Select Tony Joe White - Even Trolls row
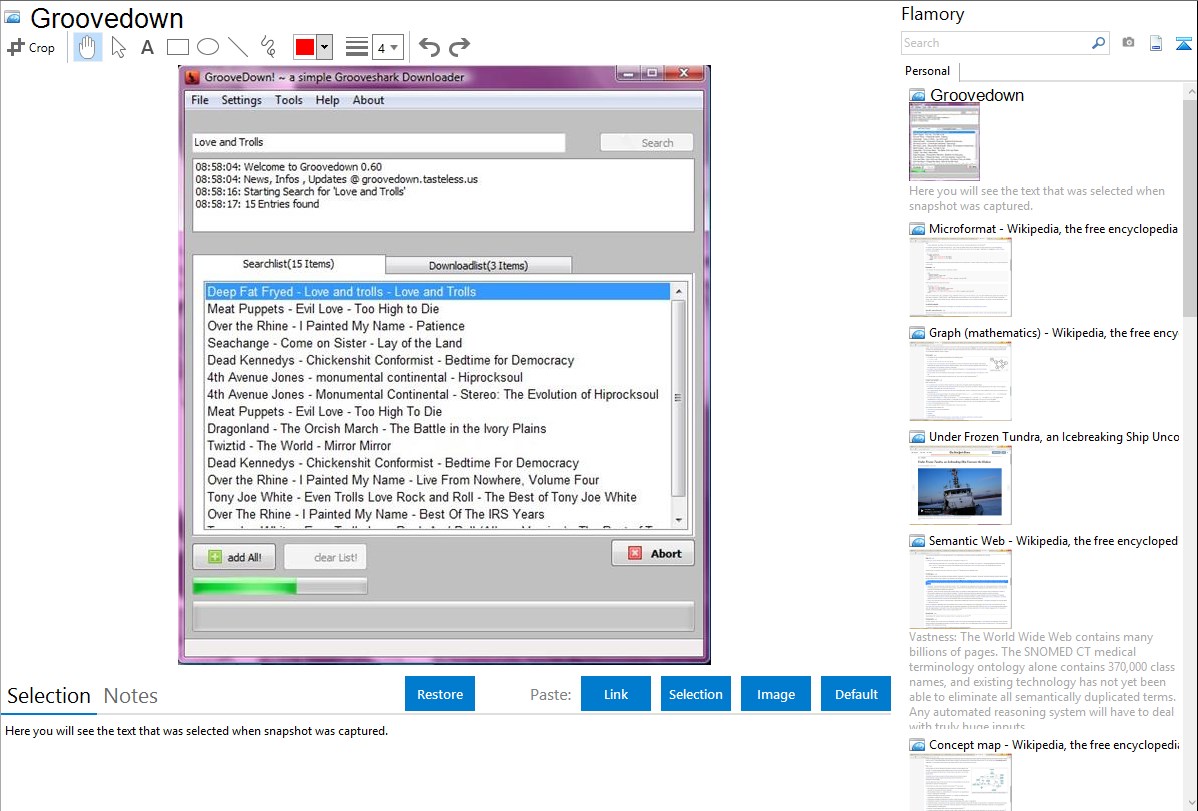Screen dimensions: 1198x811 pyautogui.click(x=437, y=497)
